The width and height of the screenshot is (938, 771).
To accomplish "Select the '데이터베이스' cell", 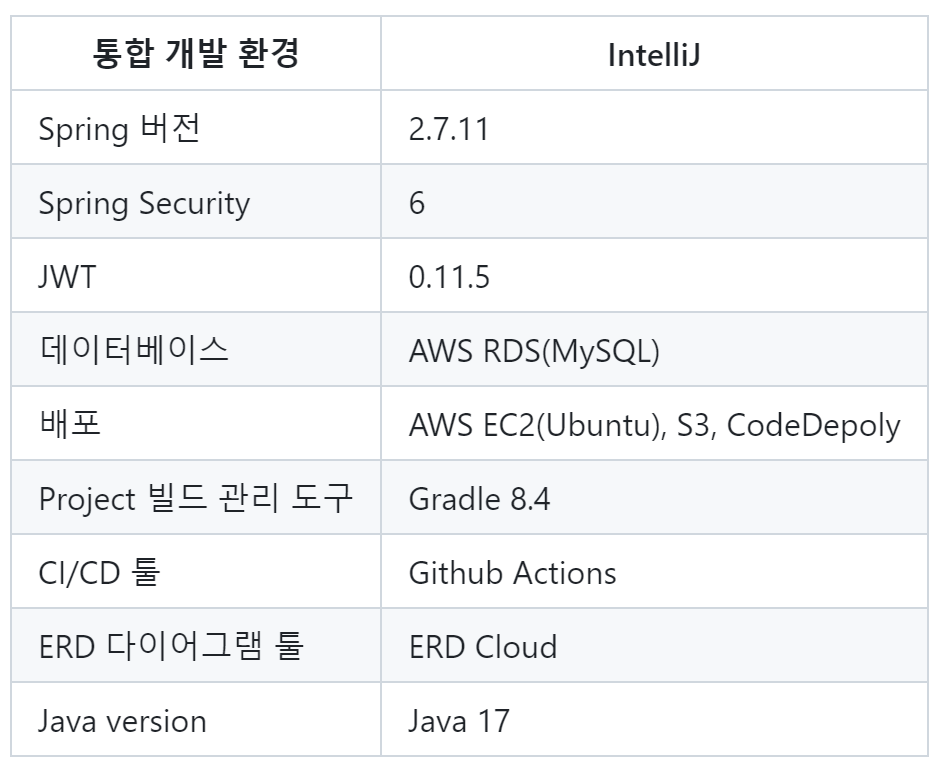I will (196, 349).
